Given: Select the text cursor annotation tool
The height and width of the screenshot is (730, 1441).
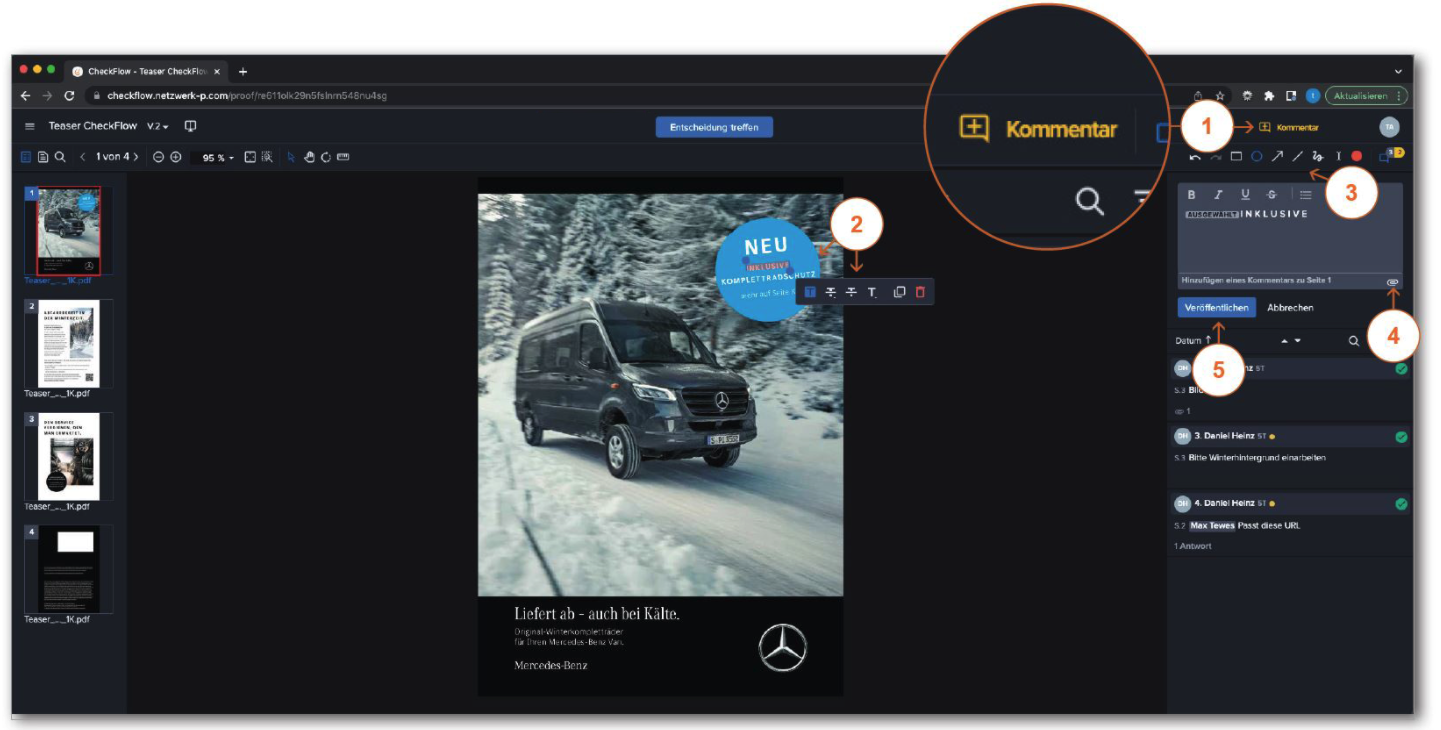Looking at the screenshot, I should point(1338,157).
